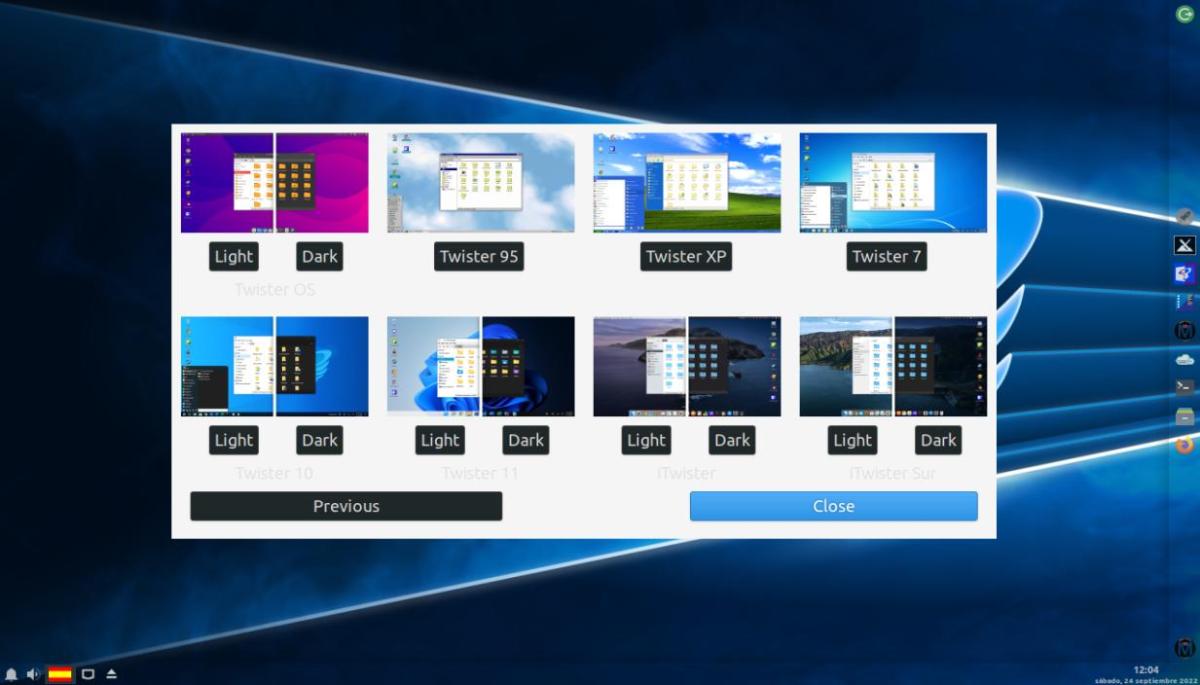1200x685 pixels.
Task: Apply the Twister 95 theme
Action: [479, 256]
